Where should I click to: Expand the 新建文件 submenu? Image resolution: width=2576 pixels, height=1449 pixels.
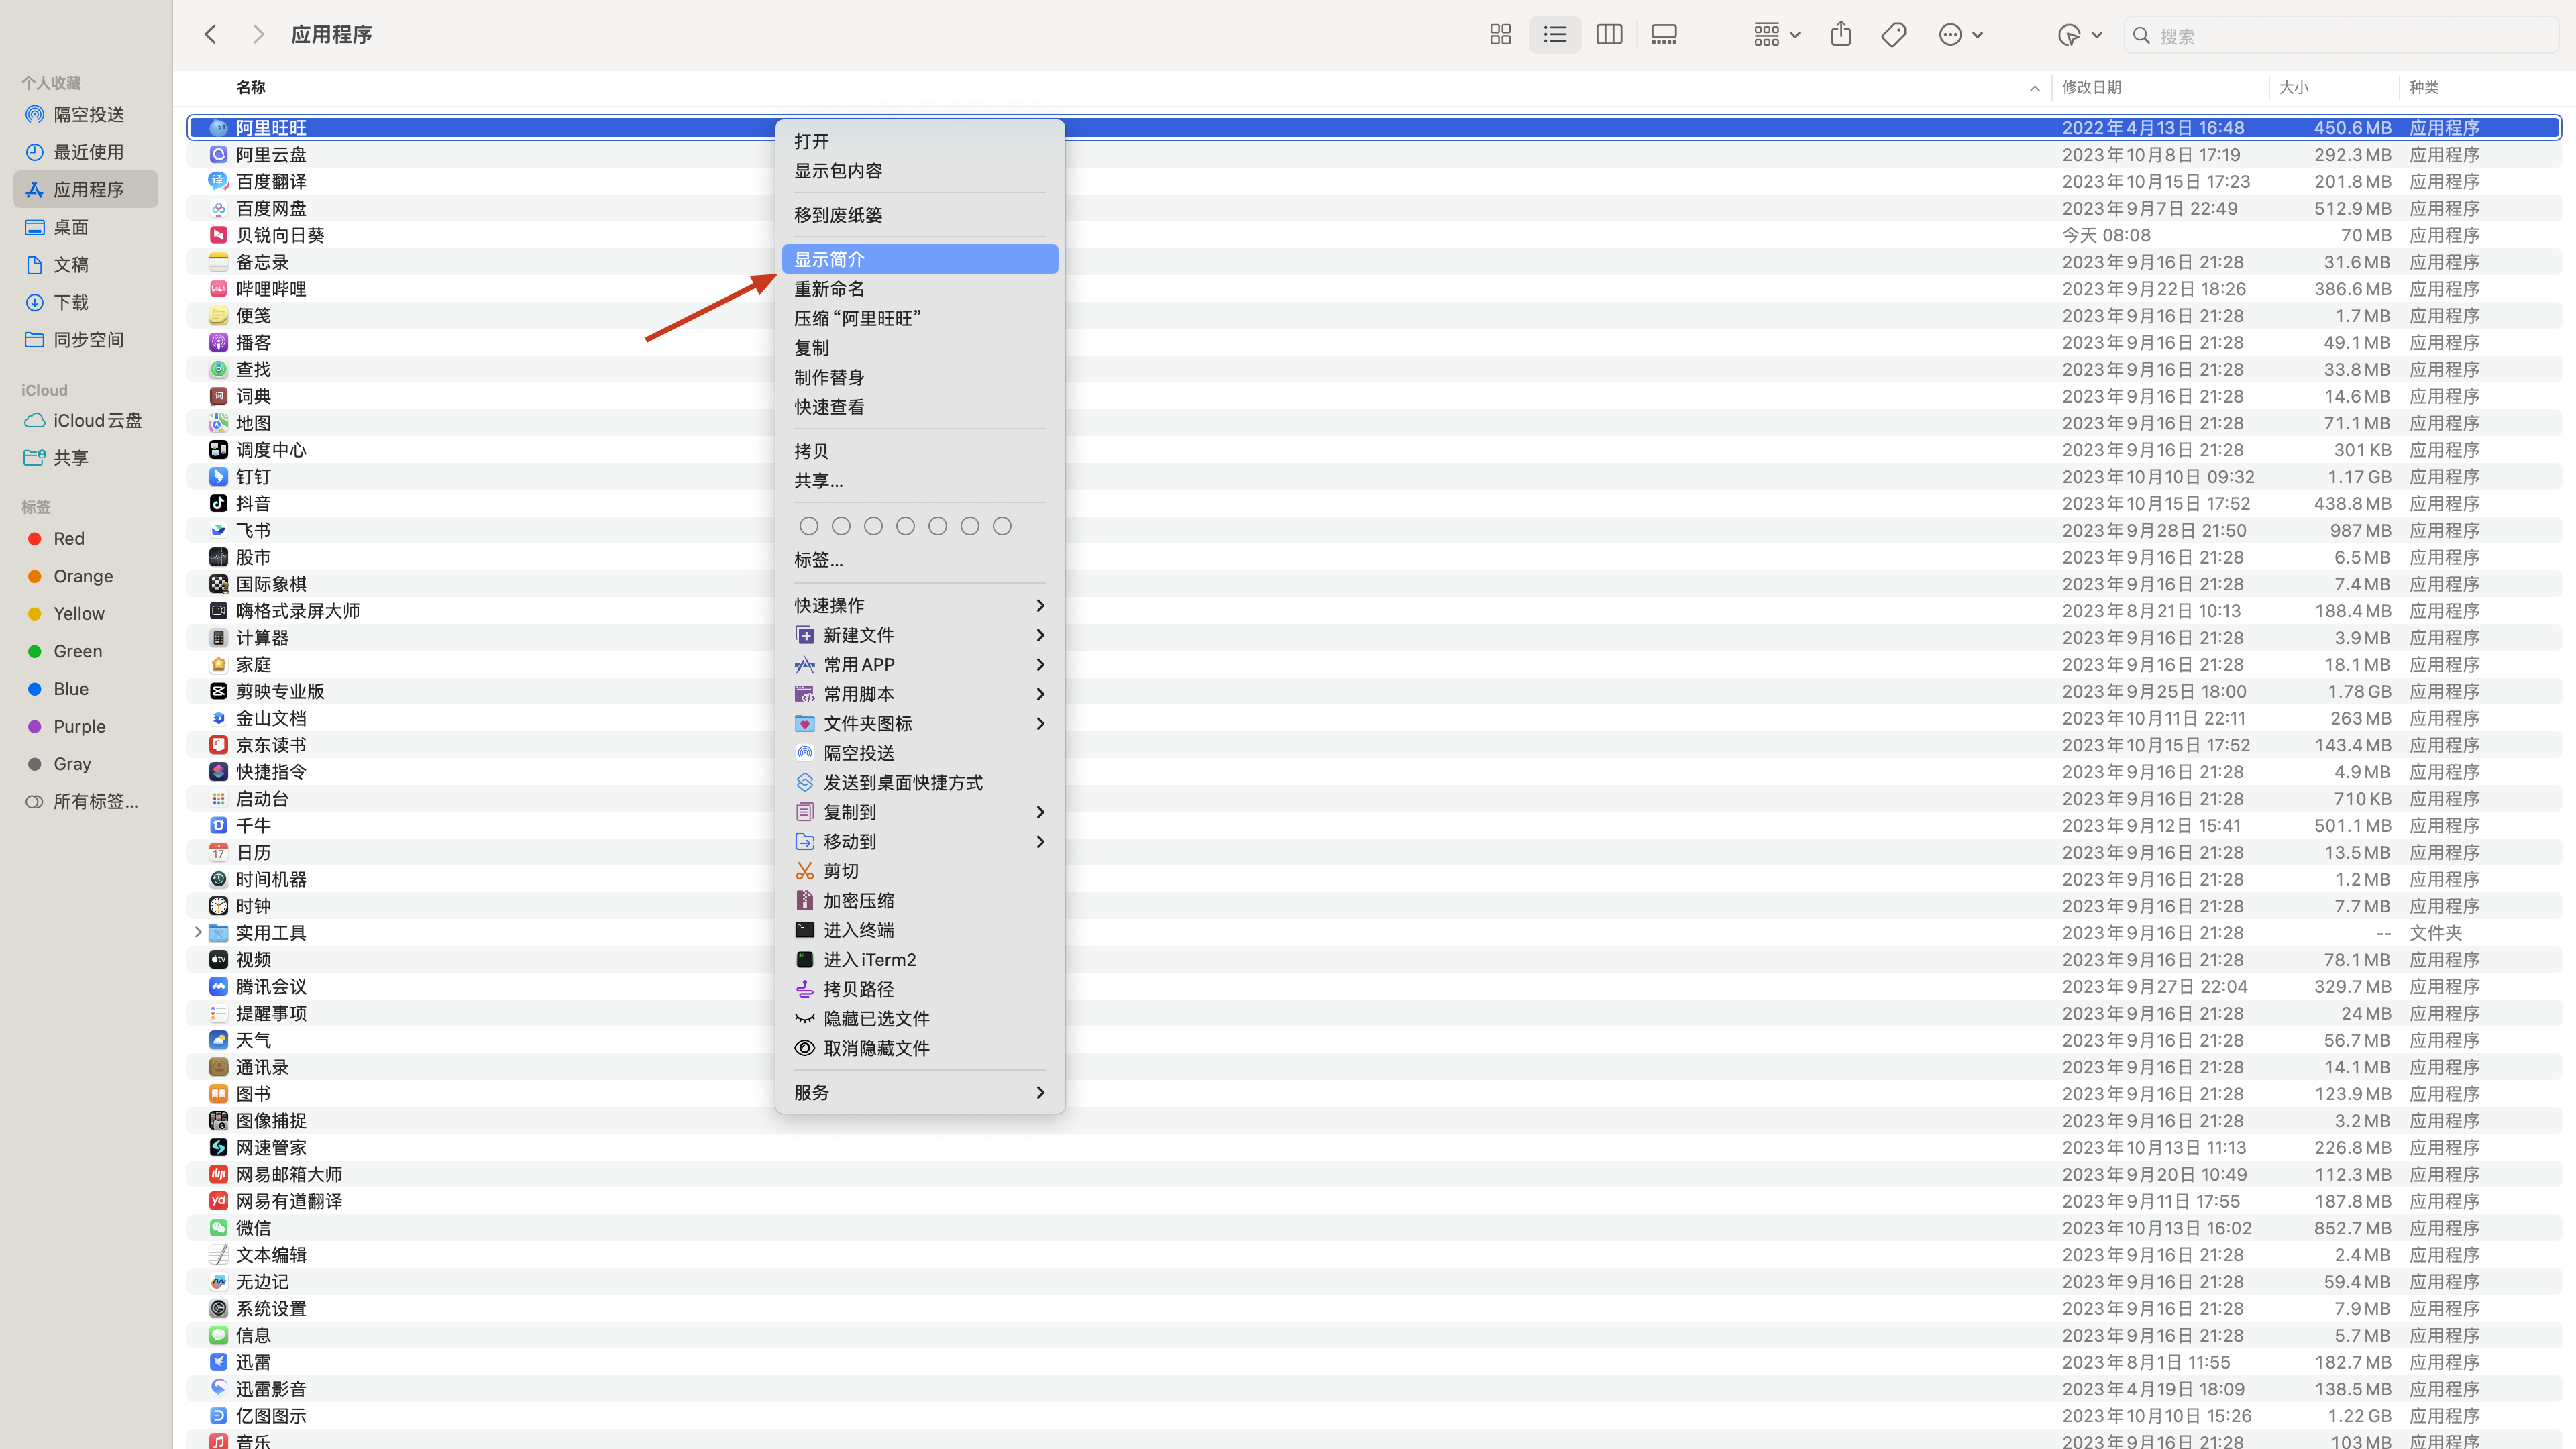point(920,635)
